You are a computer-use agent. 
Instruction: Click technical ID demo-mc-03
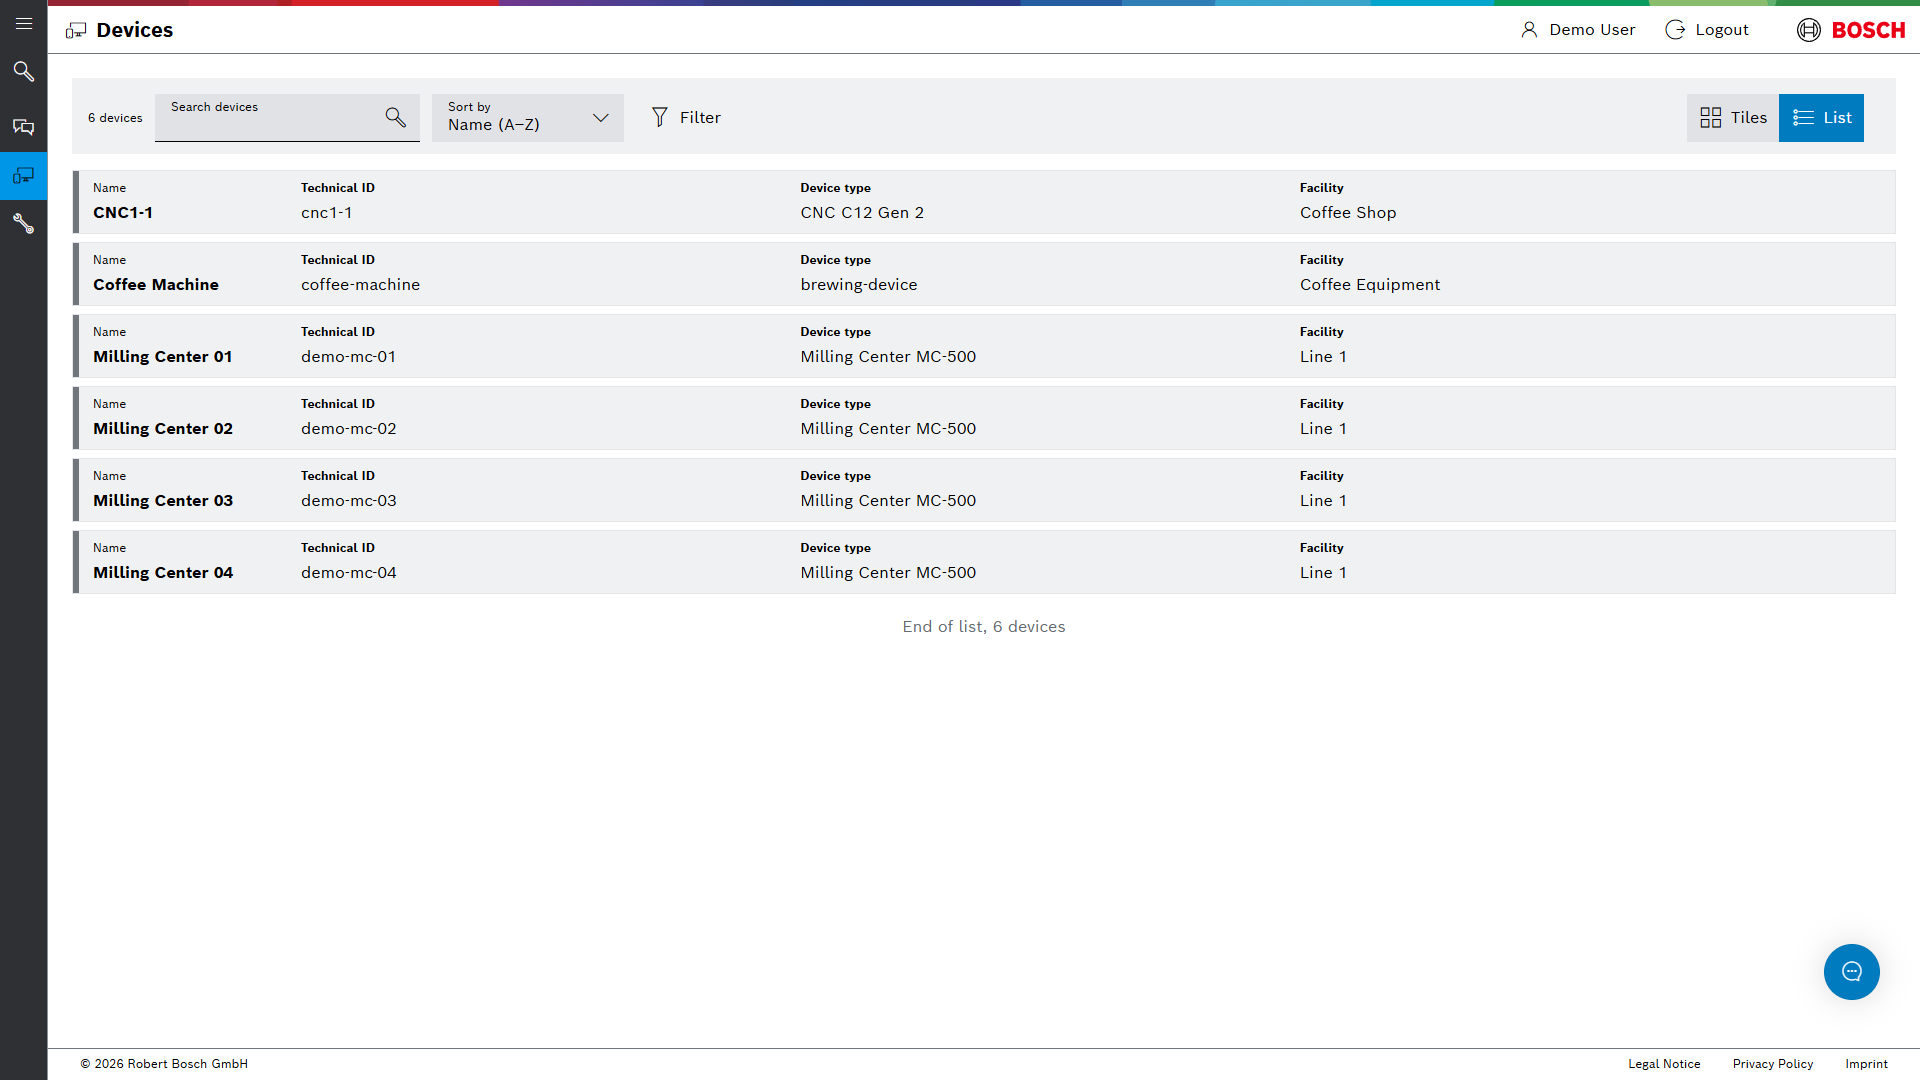tap(349, 501)
